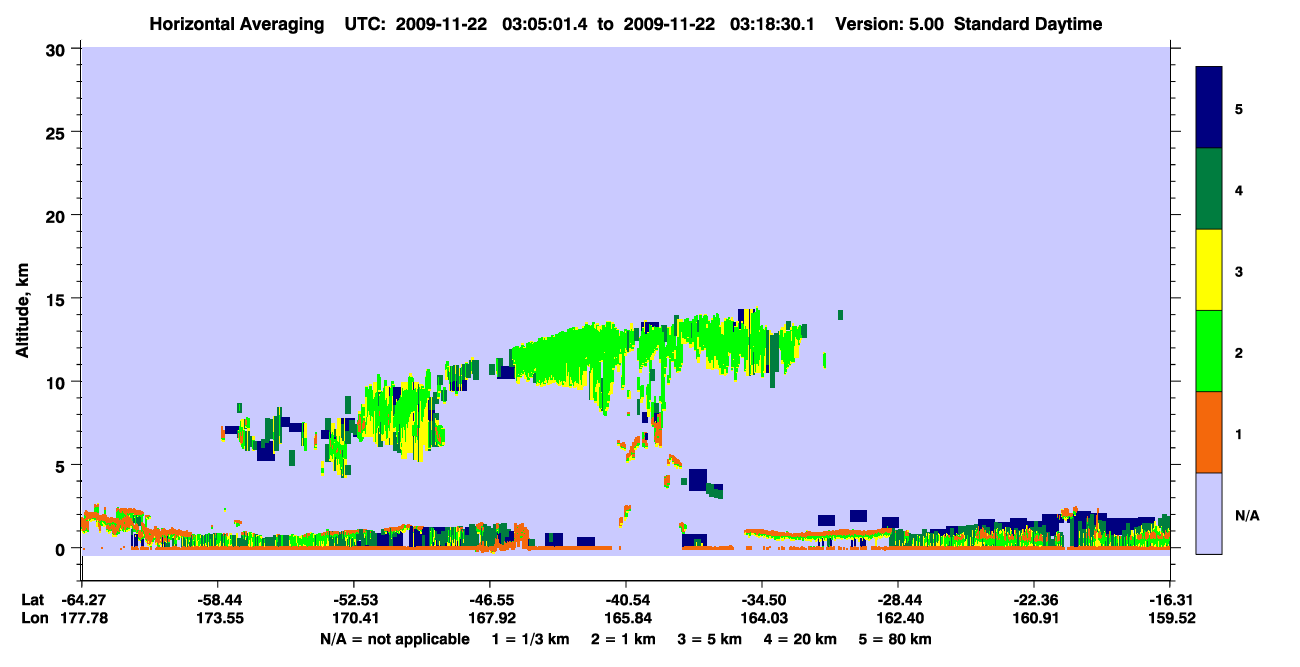
Task: Click longitude value '173.55'
Action: coord(218,617)
